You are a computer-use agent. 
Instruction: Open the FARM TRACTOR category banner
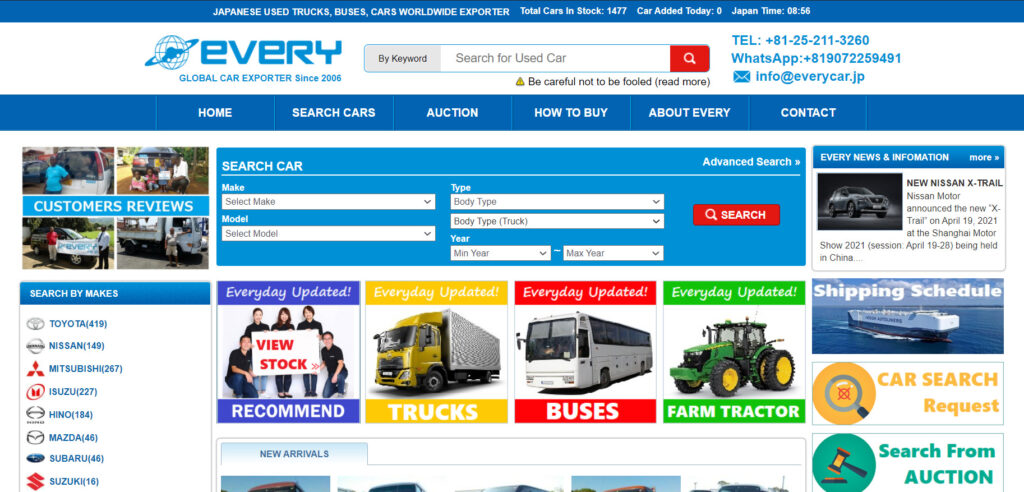coord(734,352)
